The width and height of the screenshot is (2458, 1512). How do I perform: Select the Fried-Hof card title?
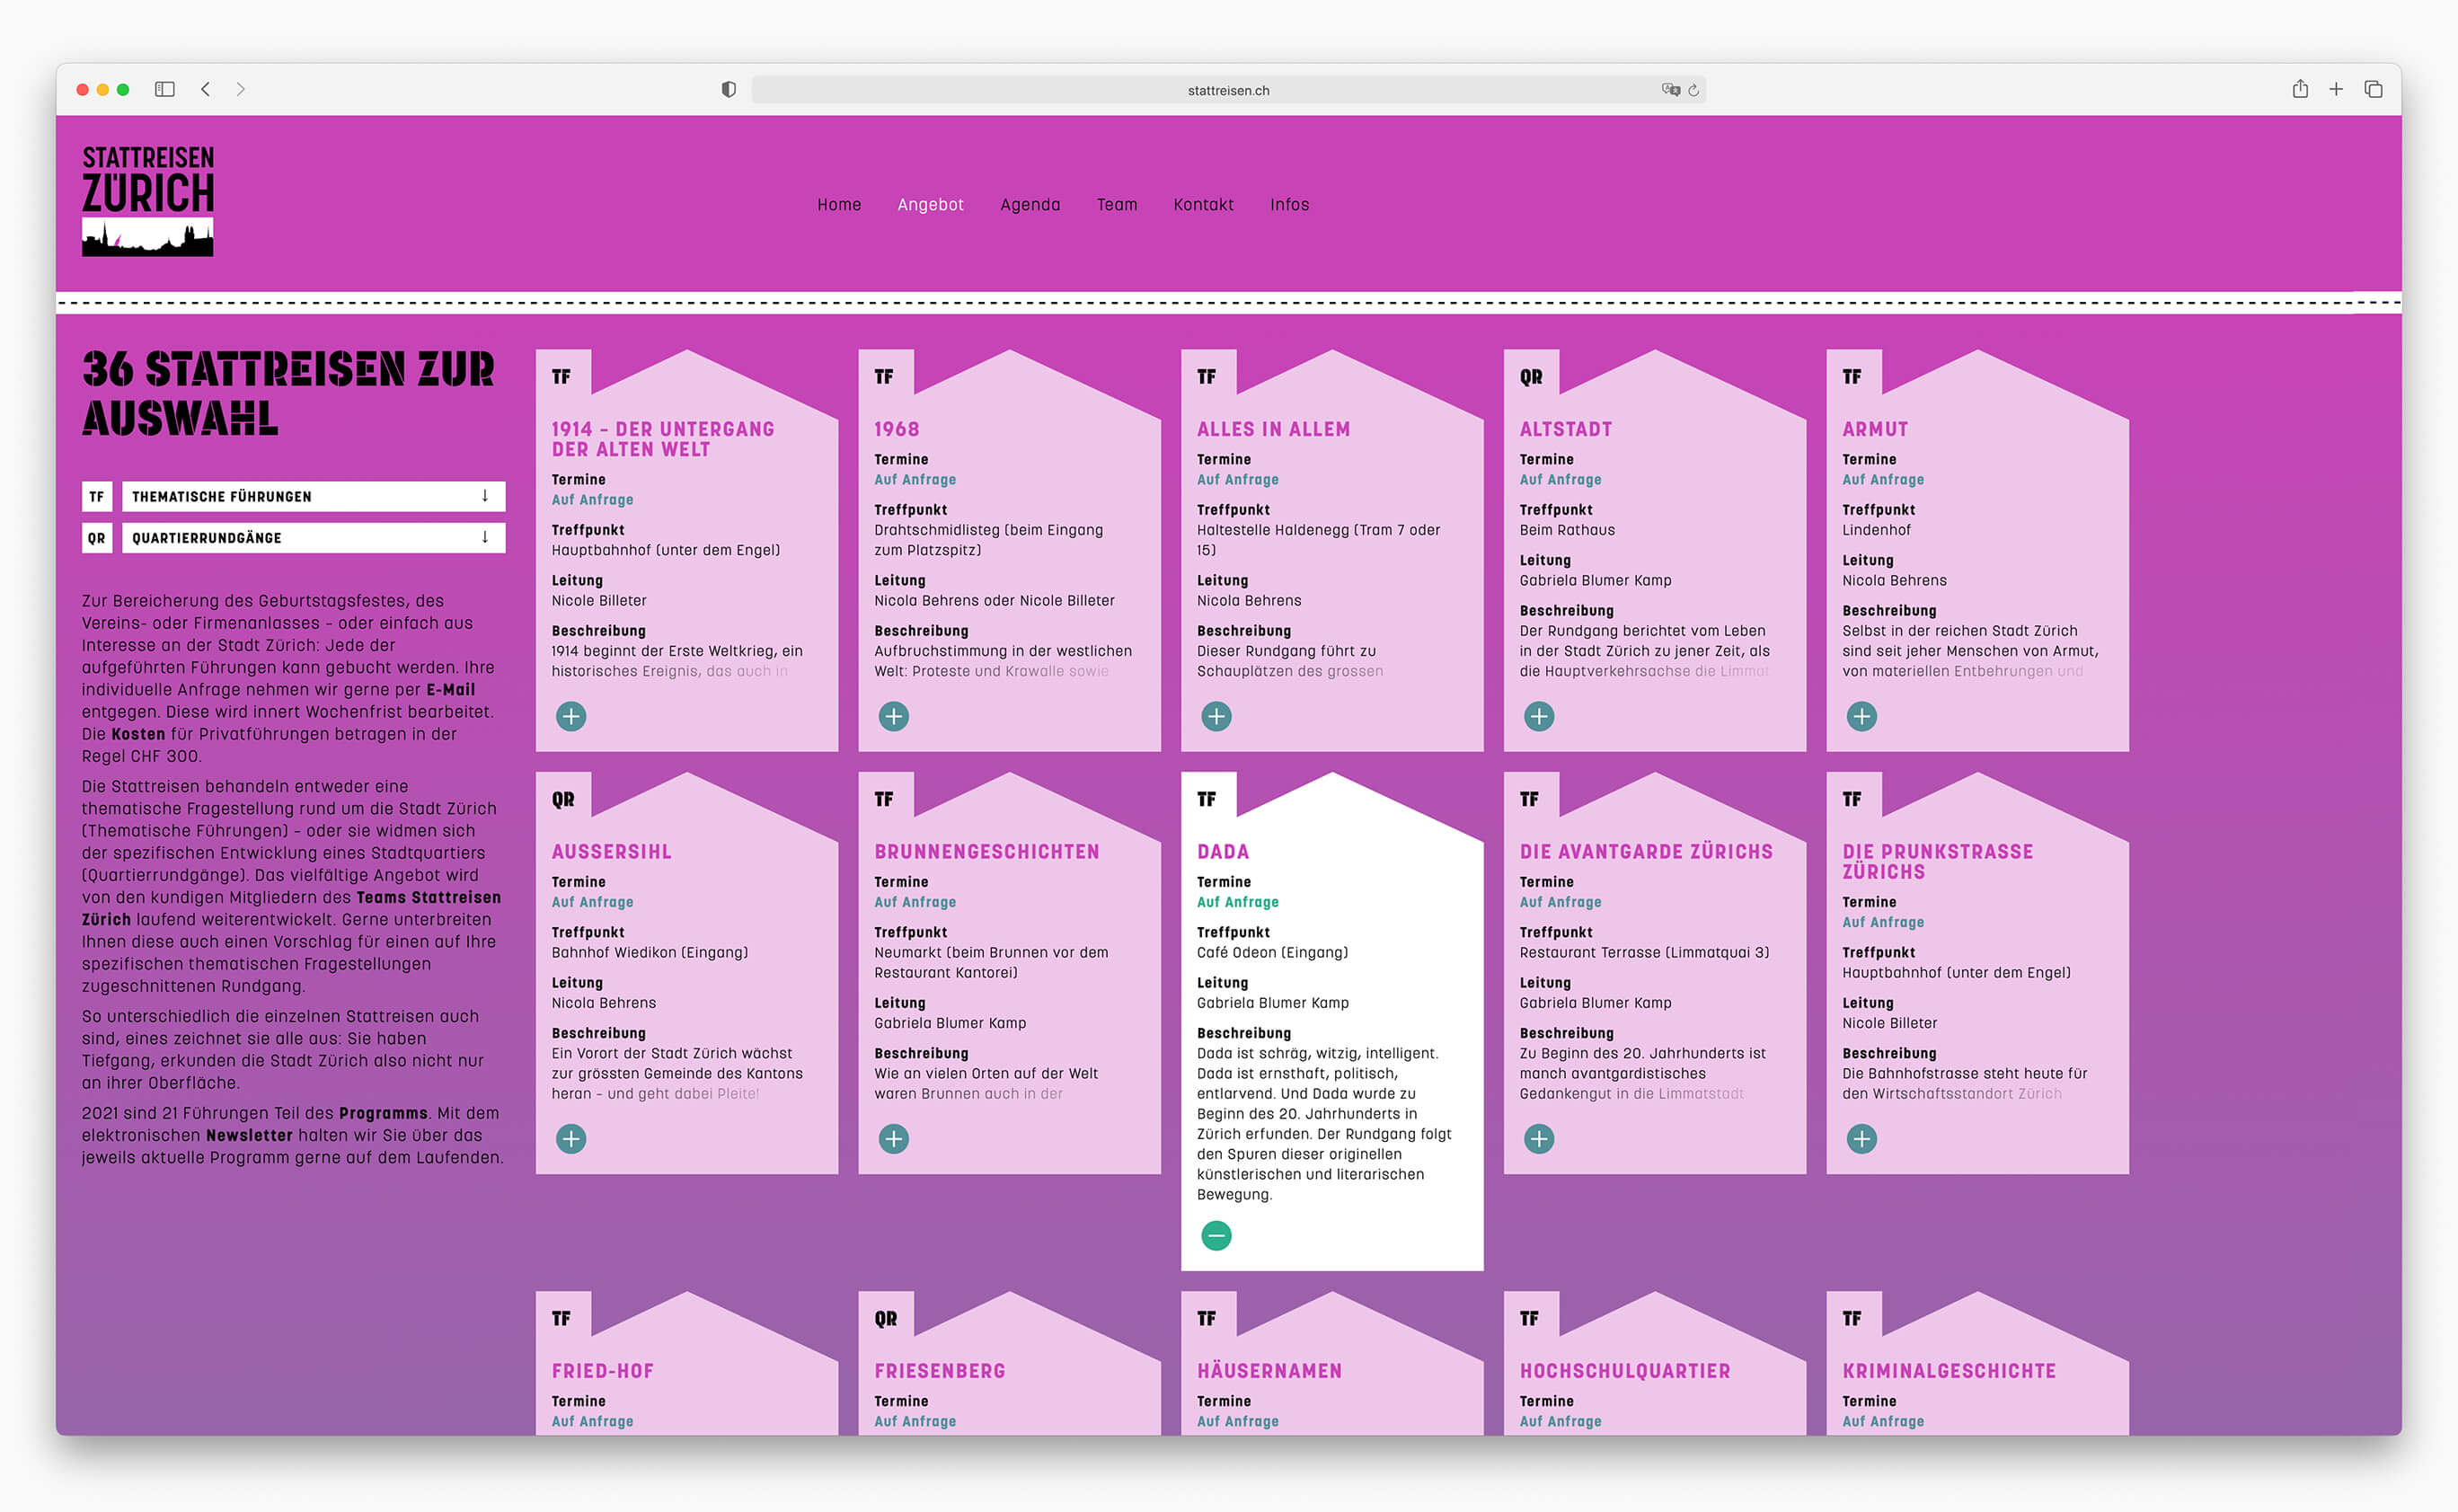click(x=603, y=1371)
